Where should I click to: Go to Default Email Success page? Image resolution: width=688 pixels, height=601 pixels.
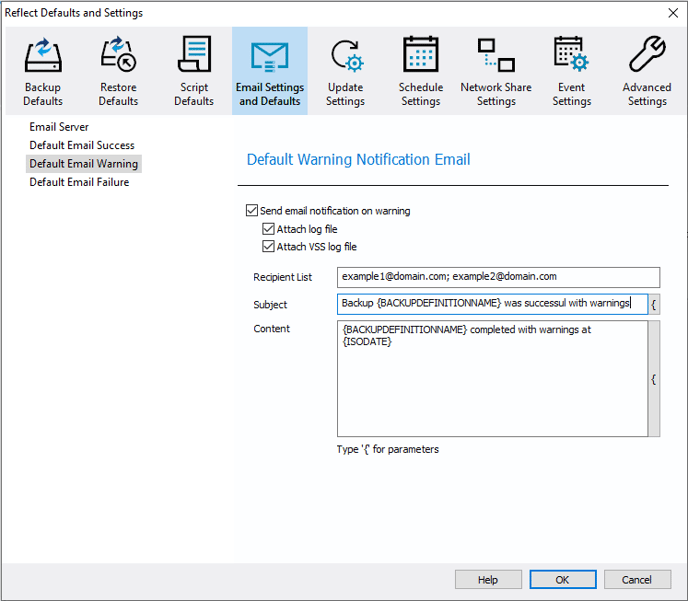click(82, 145)
